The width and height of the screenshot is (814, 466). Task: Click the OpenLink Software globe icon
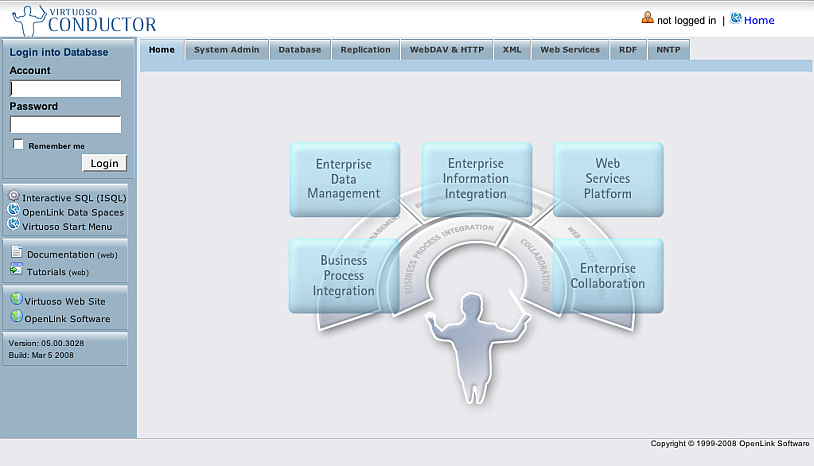coord(16,317)
